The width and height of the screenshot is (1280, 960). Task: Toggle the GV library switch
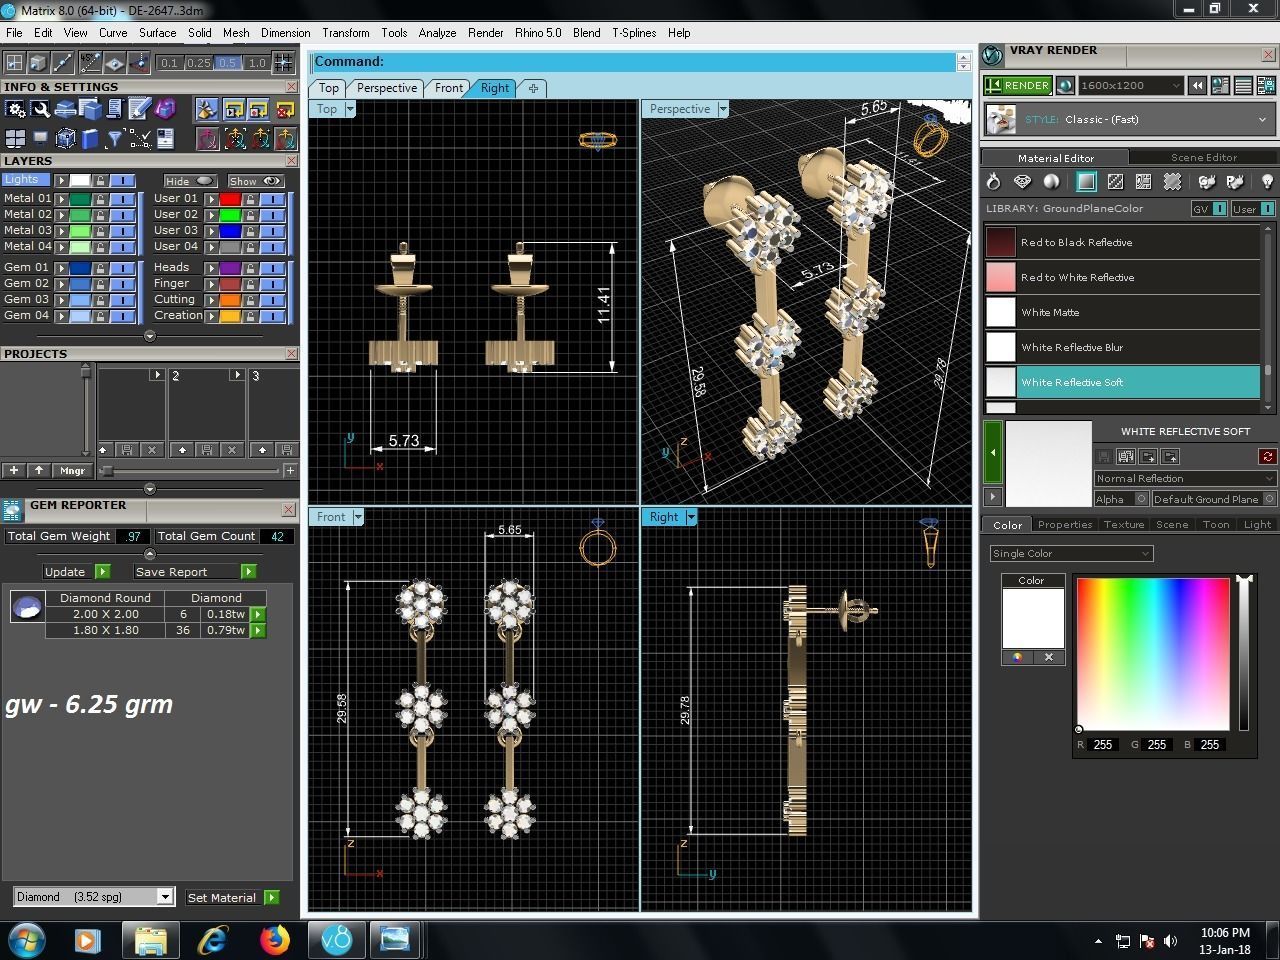1219,209
